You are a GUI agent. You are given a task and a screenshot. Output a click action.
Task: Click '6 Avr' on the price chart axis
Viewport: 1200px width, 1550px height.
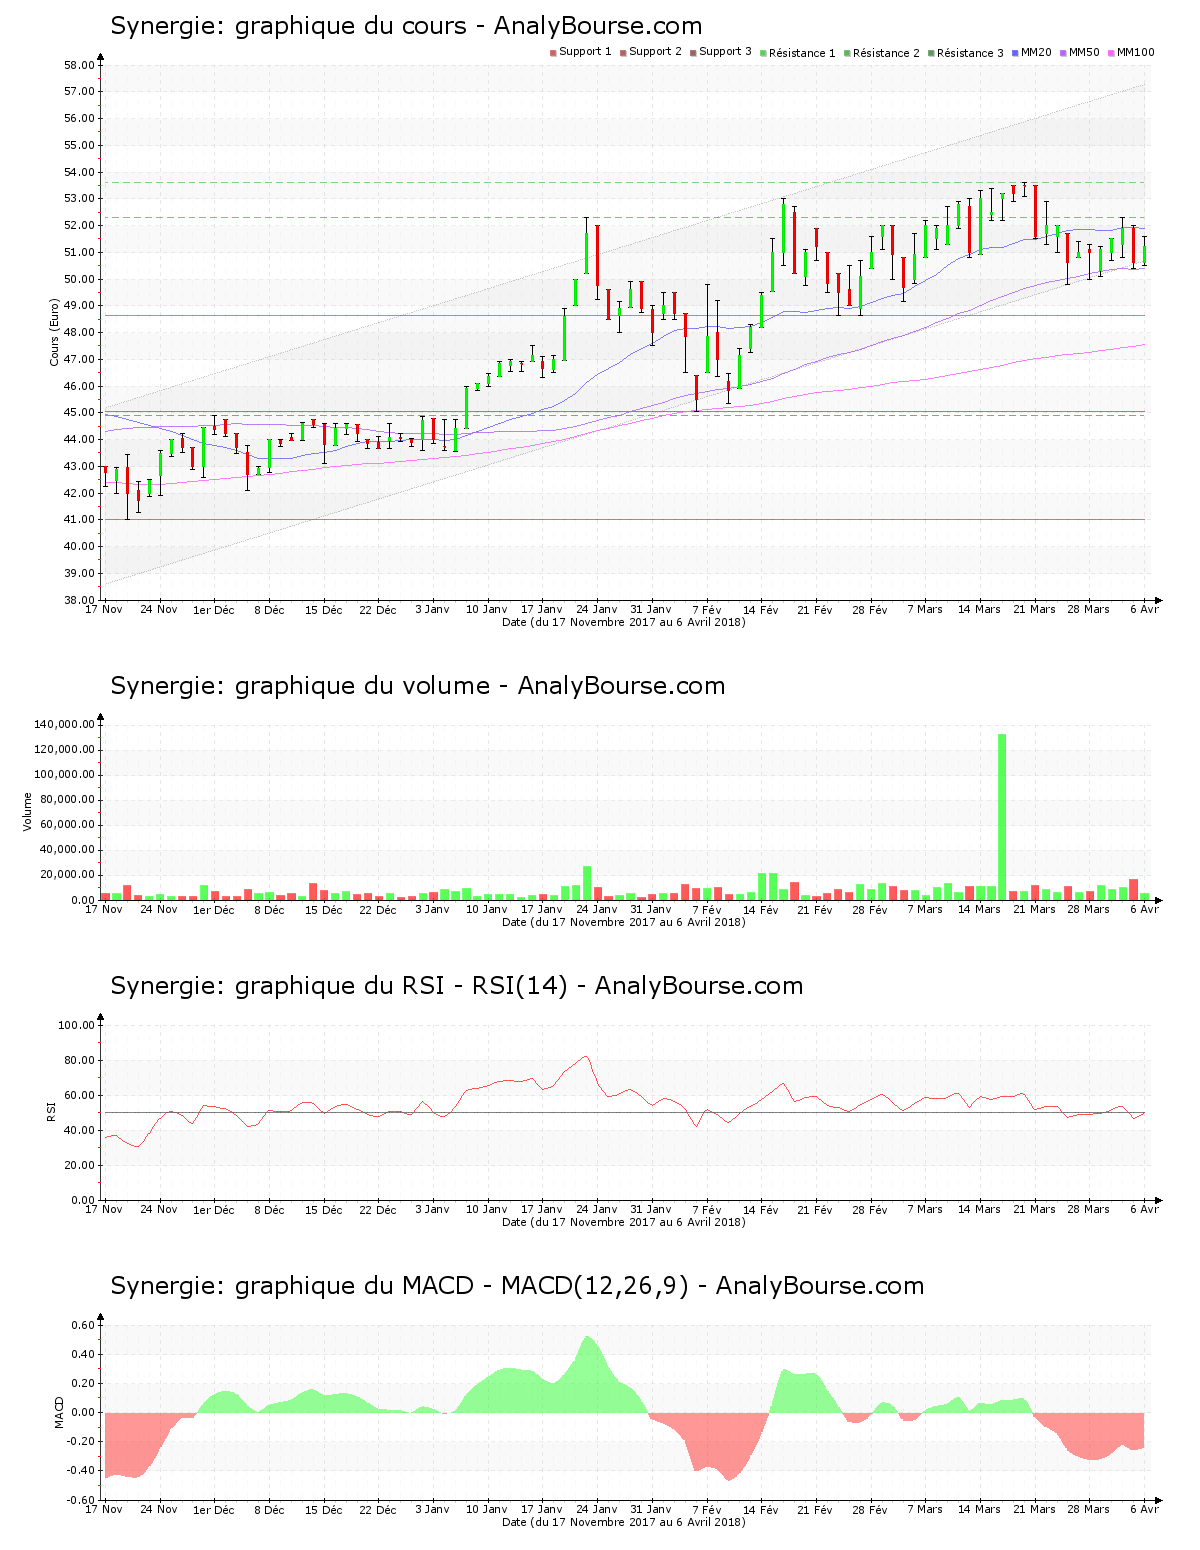[x=1145, y=610]
